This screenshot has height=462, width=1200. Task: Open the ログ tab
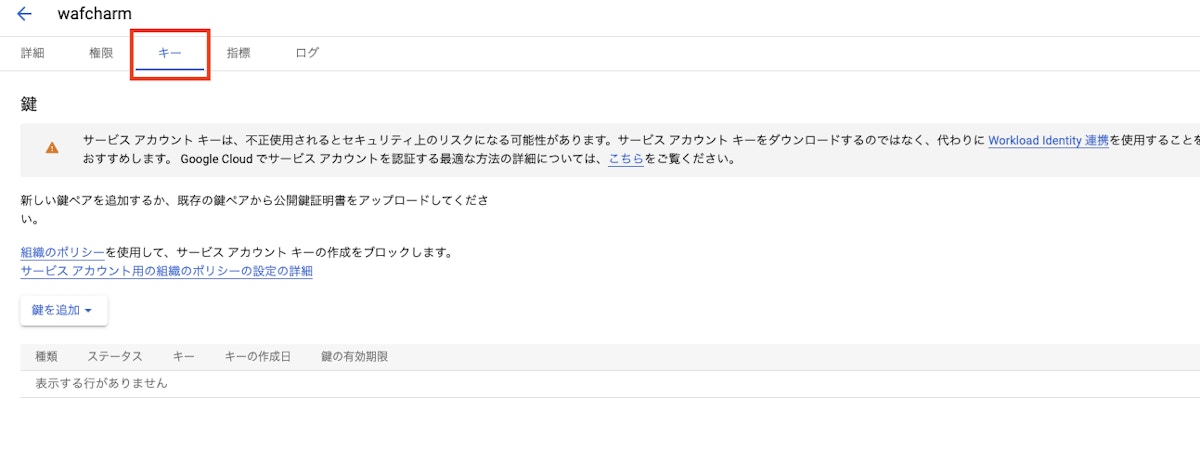coord(307,53)
